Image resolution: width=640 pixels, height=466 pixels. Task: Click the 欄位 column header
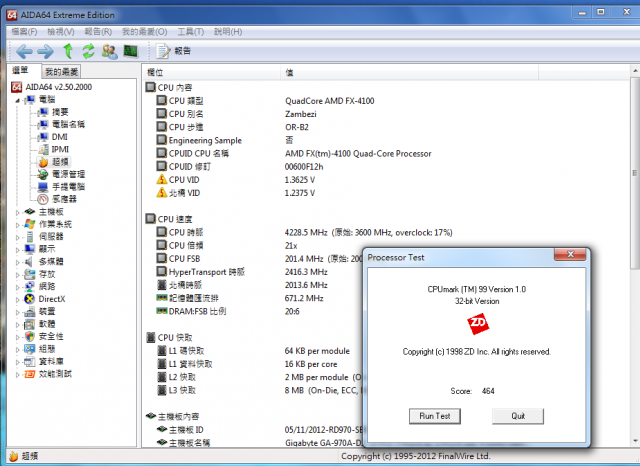pos(211,73)
